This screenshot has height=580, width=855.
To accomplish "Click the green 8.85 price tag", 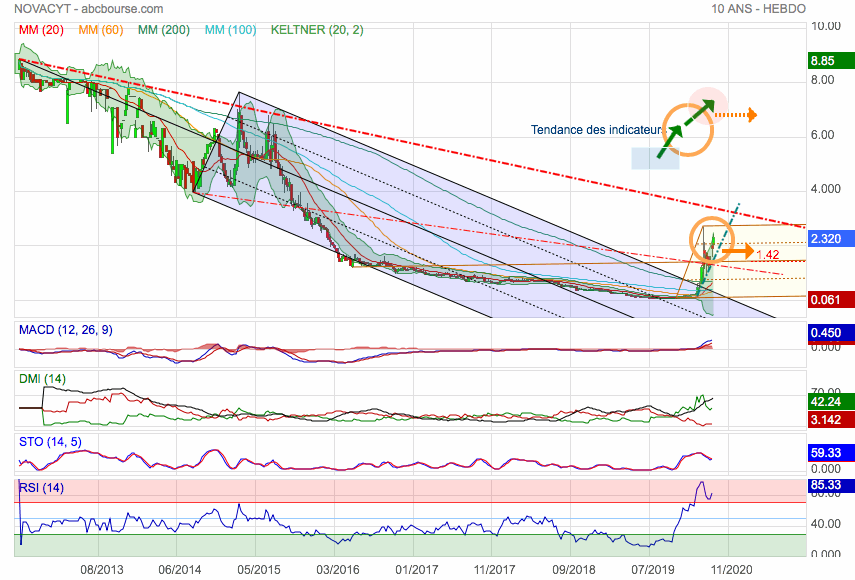I will (x=831, y=61).
